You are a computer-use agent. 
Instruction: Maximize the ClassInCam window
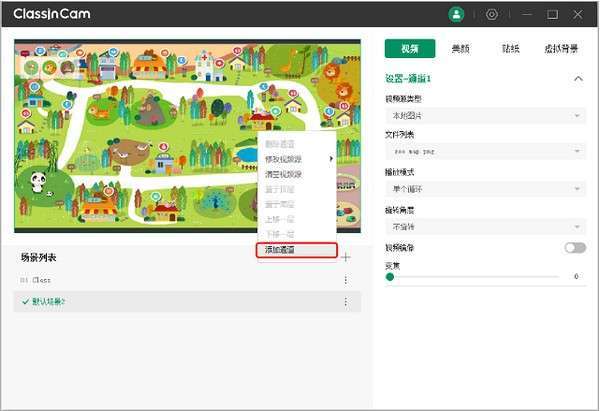tap(552, 15)
